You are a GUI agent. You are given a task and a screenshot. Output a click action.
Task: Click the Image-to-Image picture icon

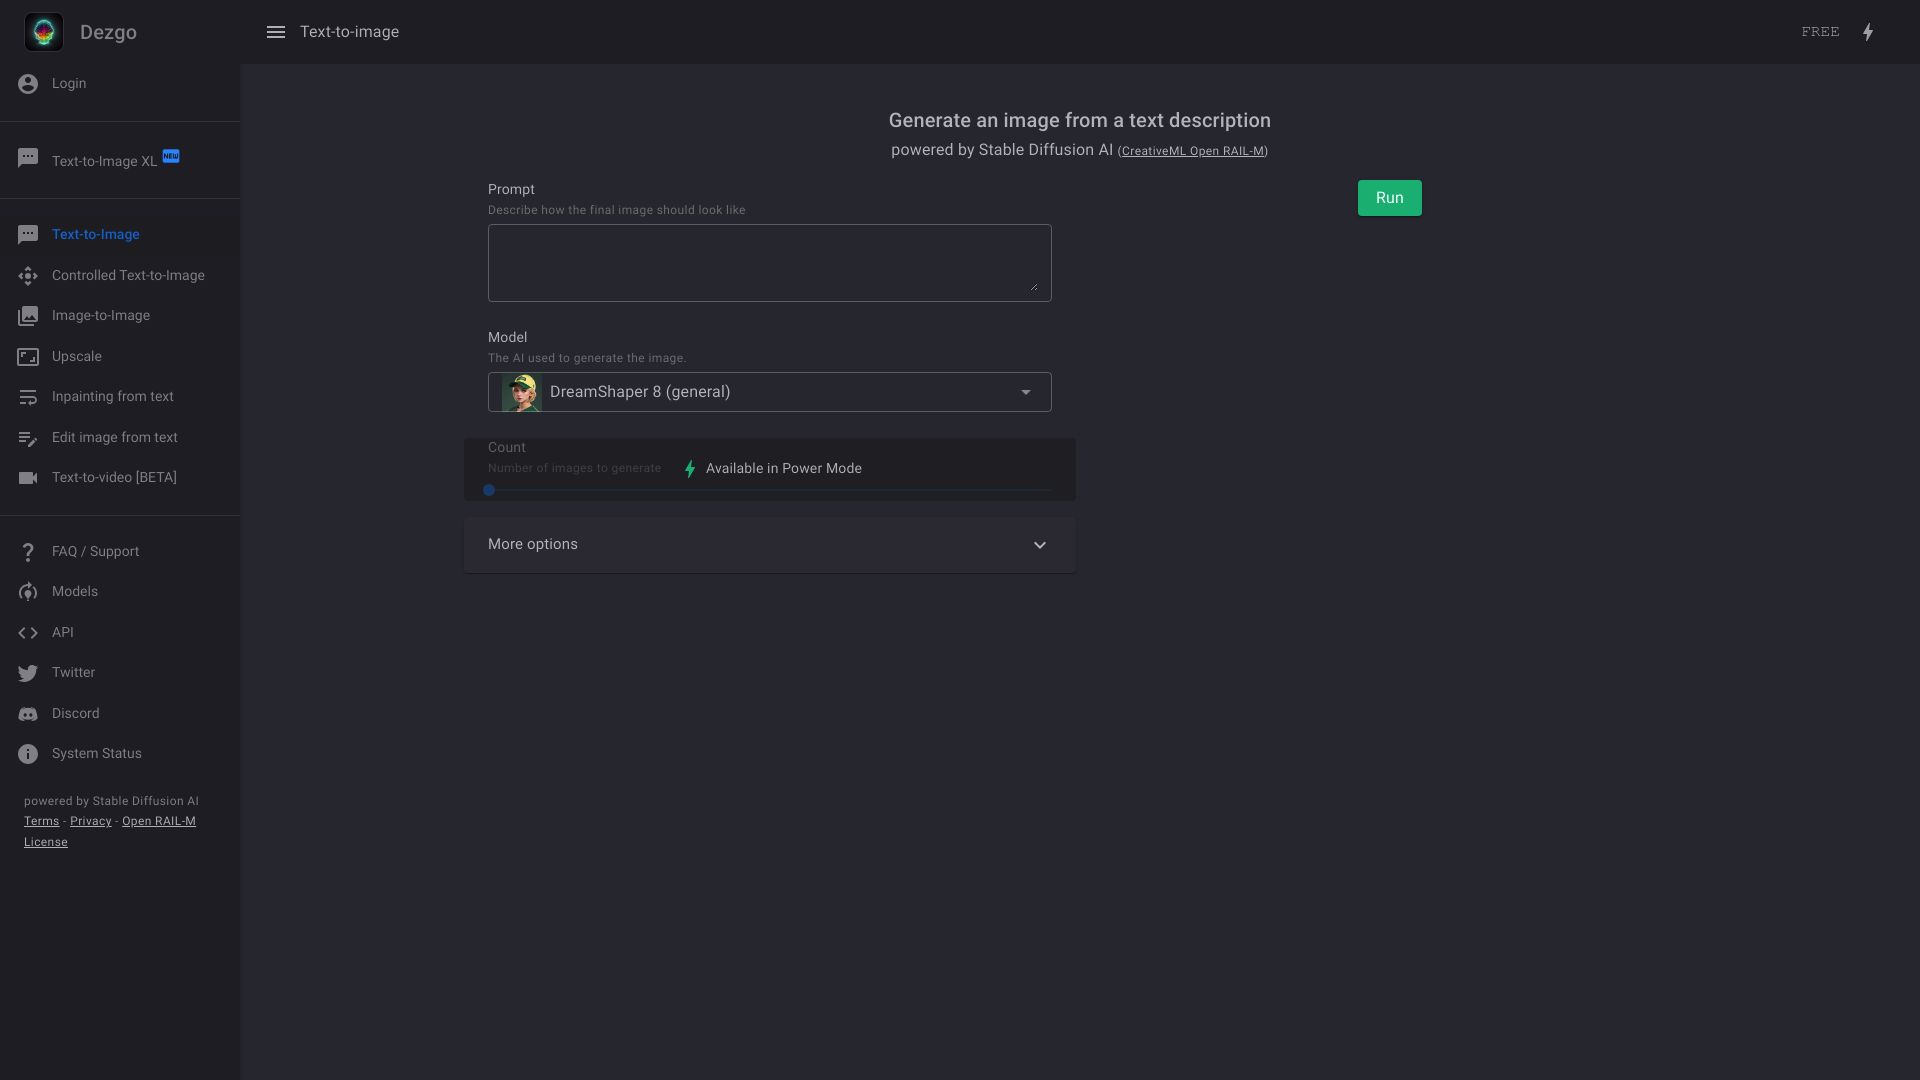28,316
